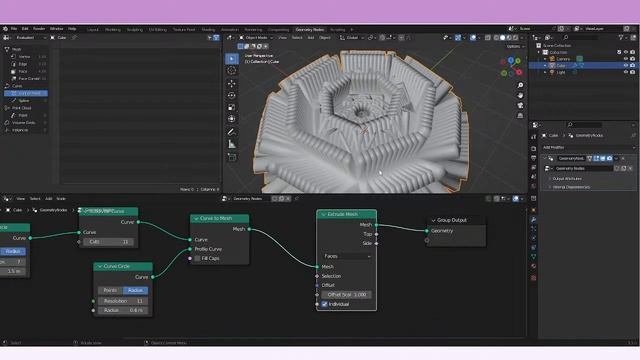Switch perspective/orthographic grid icon in viewport
Image resolution: width=640 pixels, height=360 pixels.
pos(520,116)
